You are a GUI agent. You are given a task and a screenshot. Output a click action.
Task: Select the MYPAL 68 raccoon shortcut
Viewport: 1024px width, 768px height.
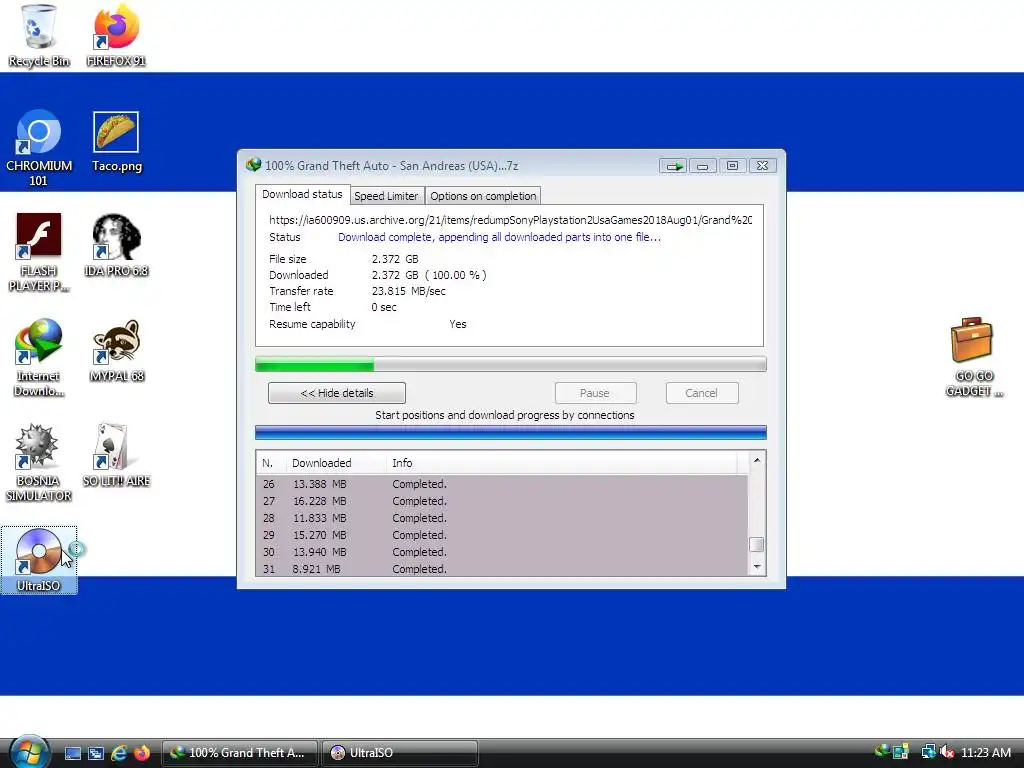(116, 351)
